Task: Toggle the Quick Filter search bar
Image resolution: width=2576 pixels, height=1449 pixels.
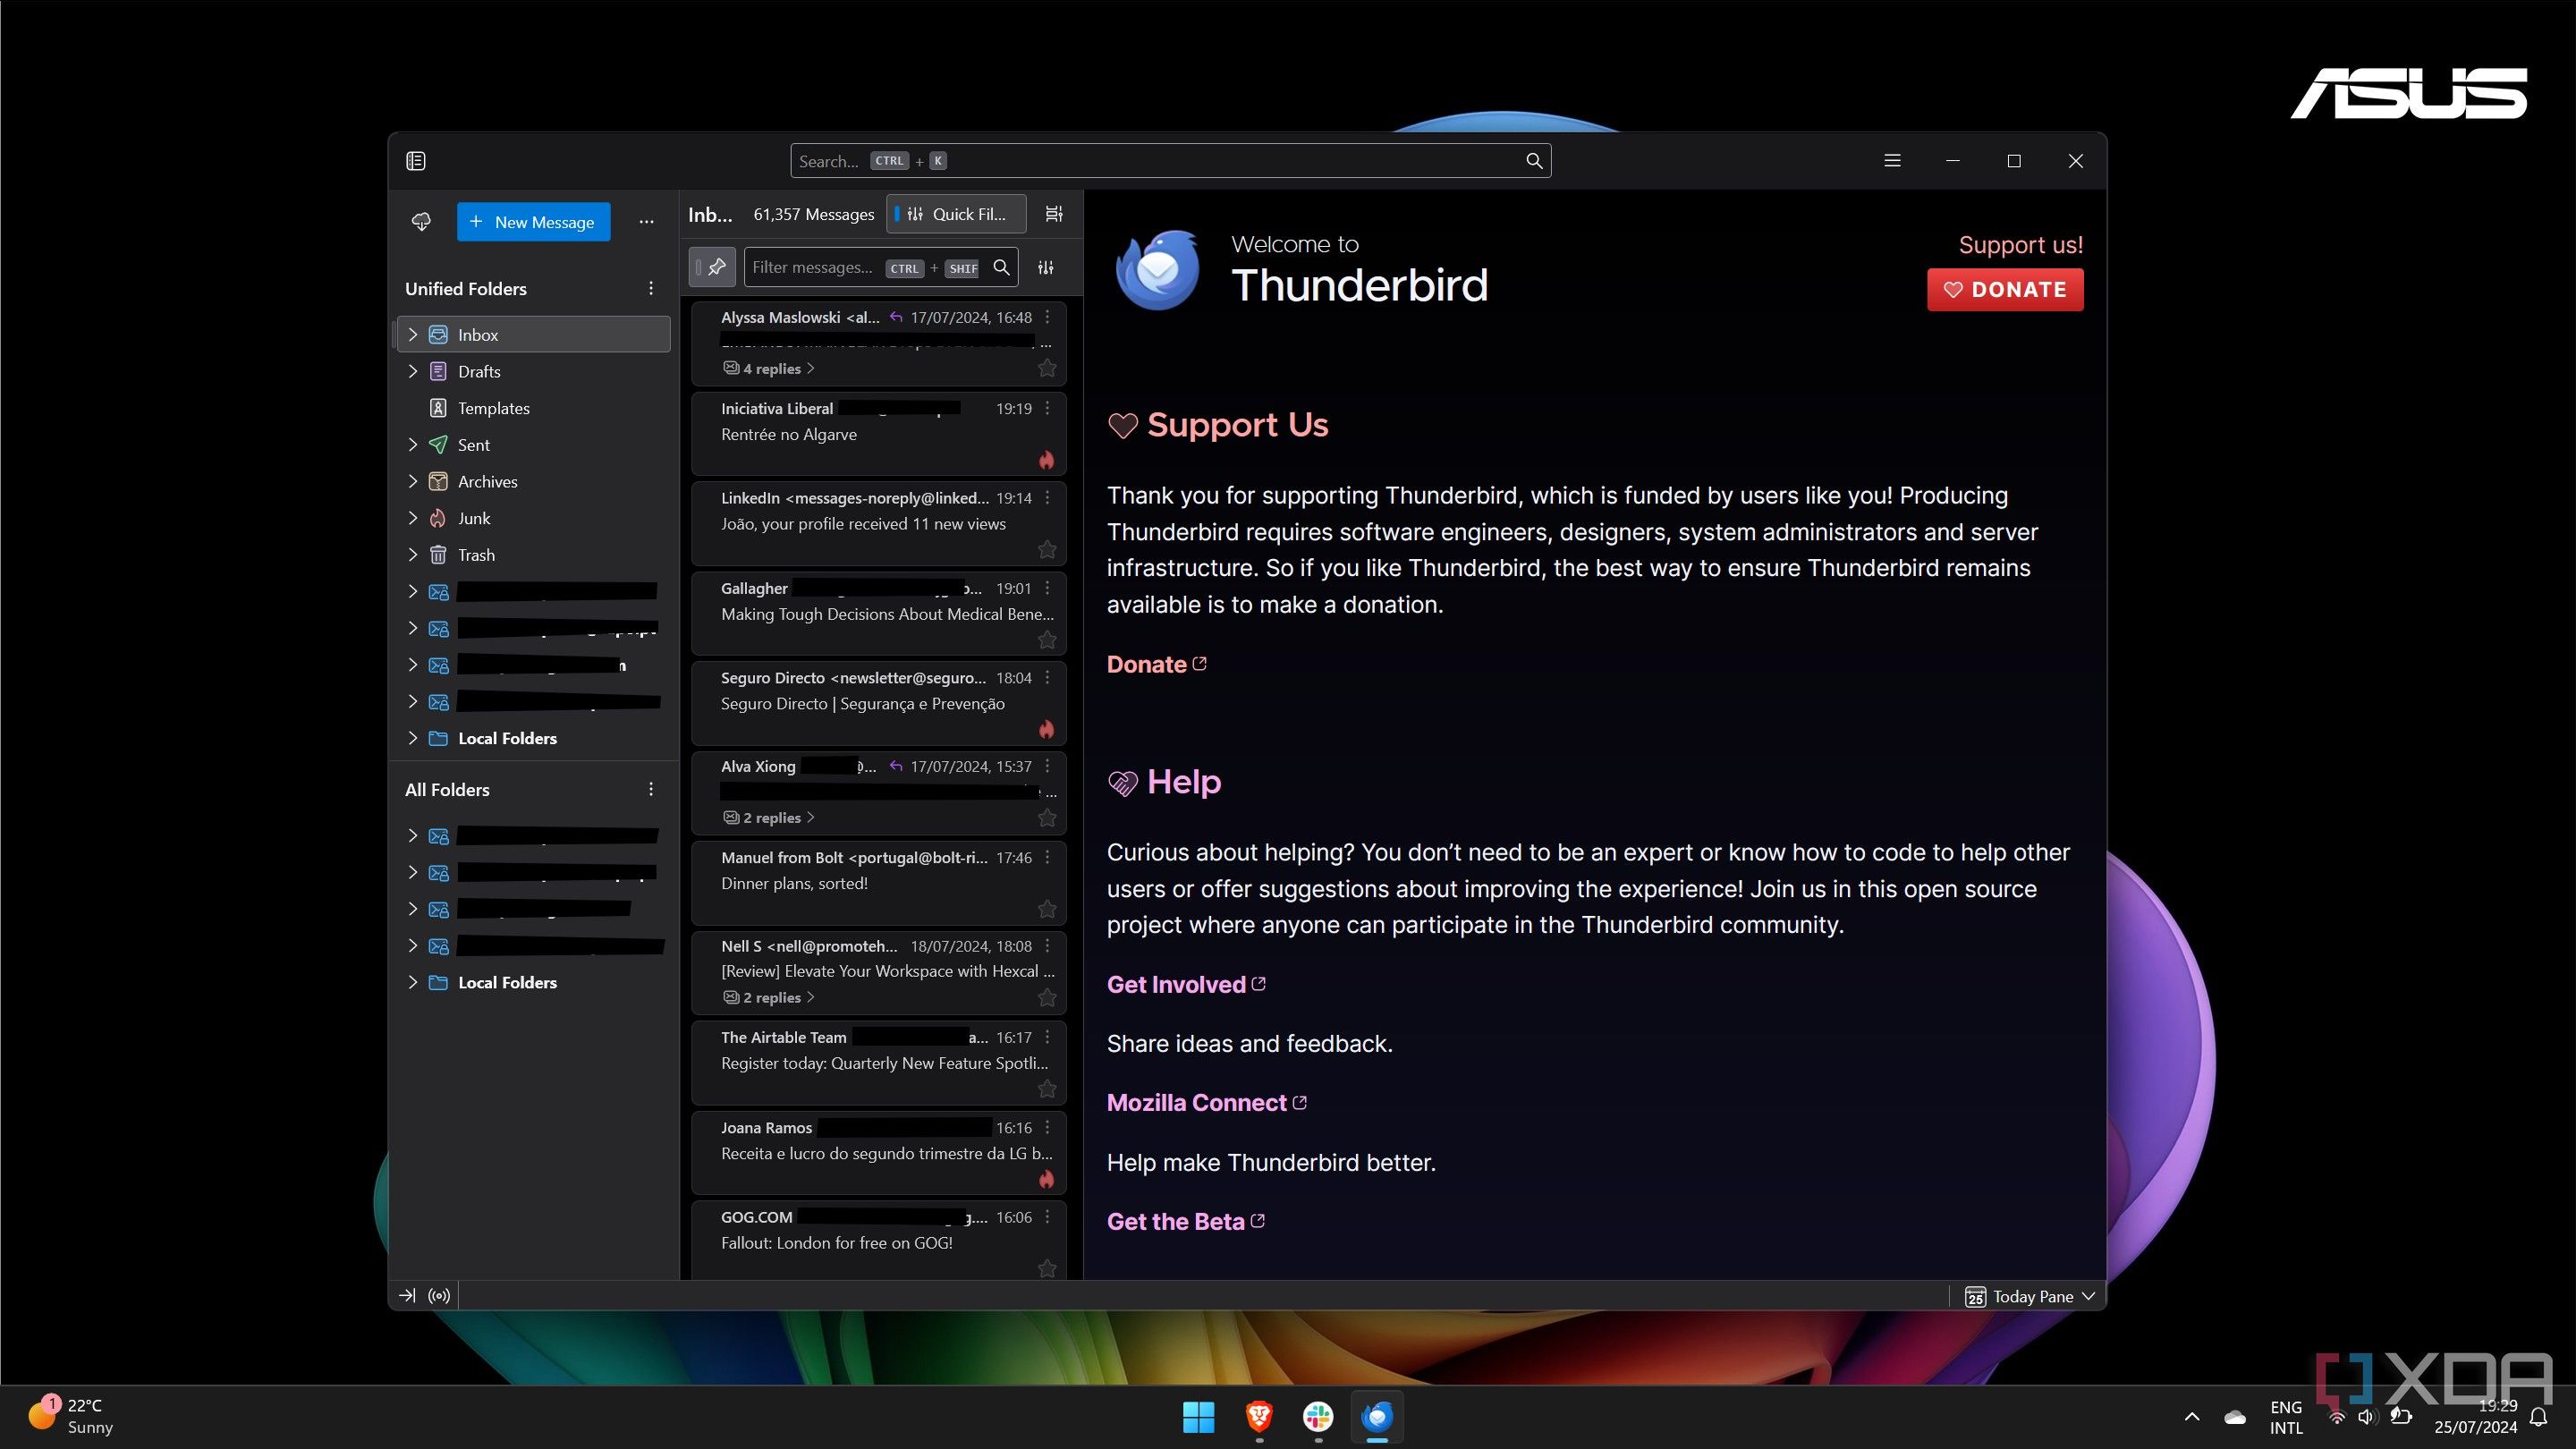Action: pyautogui.click(x=955, y=212)
